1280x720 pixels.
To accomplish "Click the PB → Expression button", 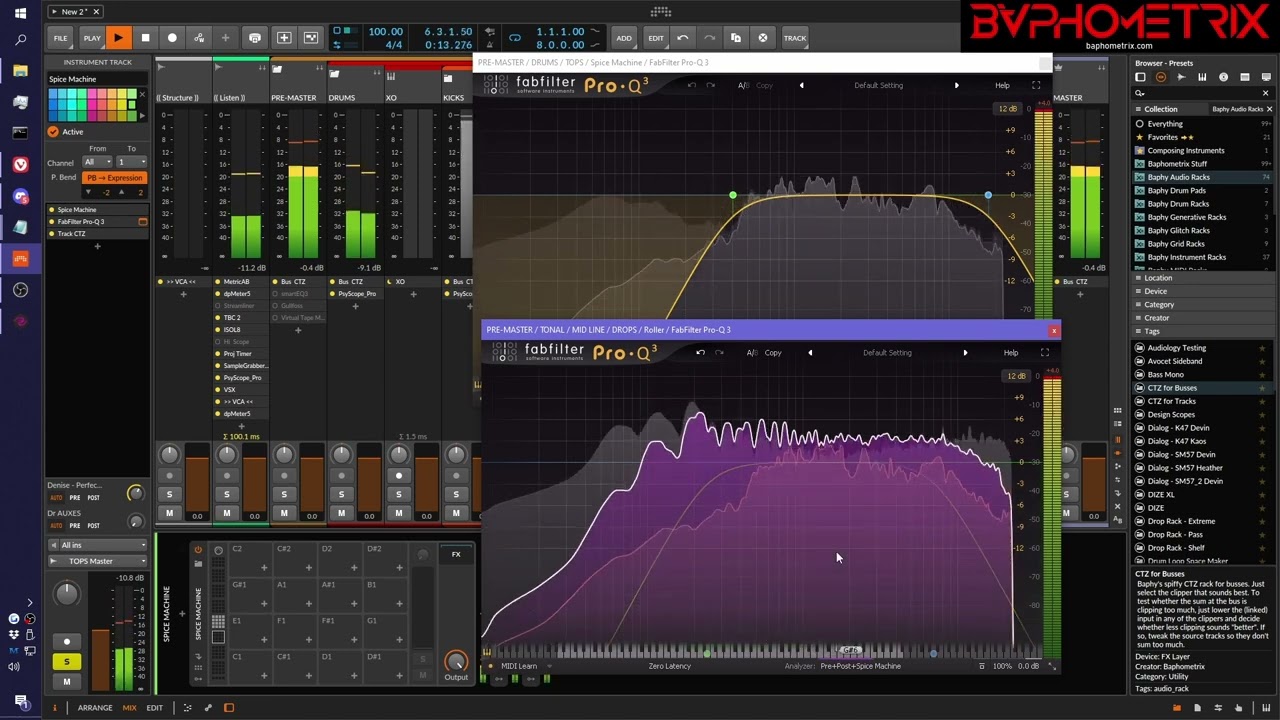I will 115,178.
